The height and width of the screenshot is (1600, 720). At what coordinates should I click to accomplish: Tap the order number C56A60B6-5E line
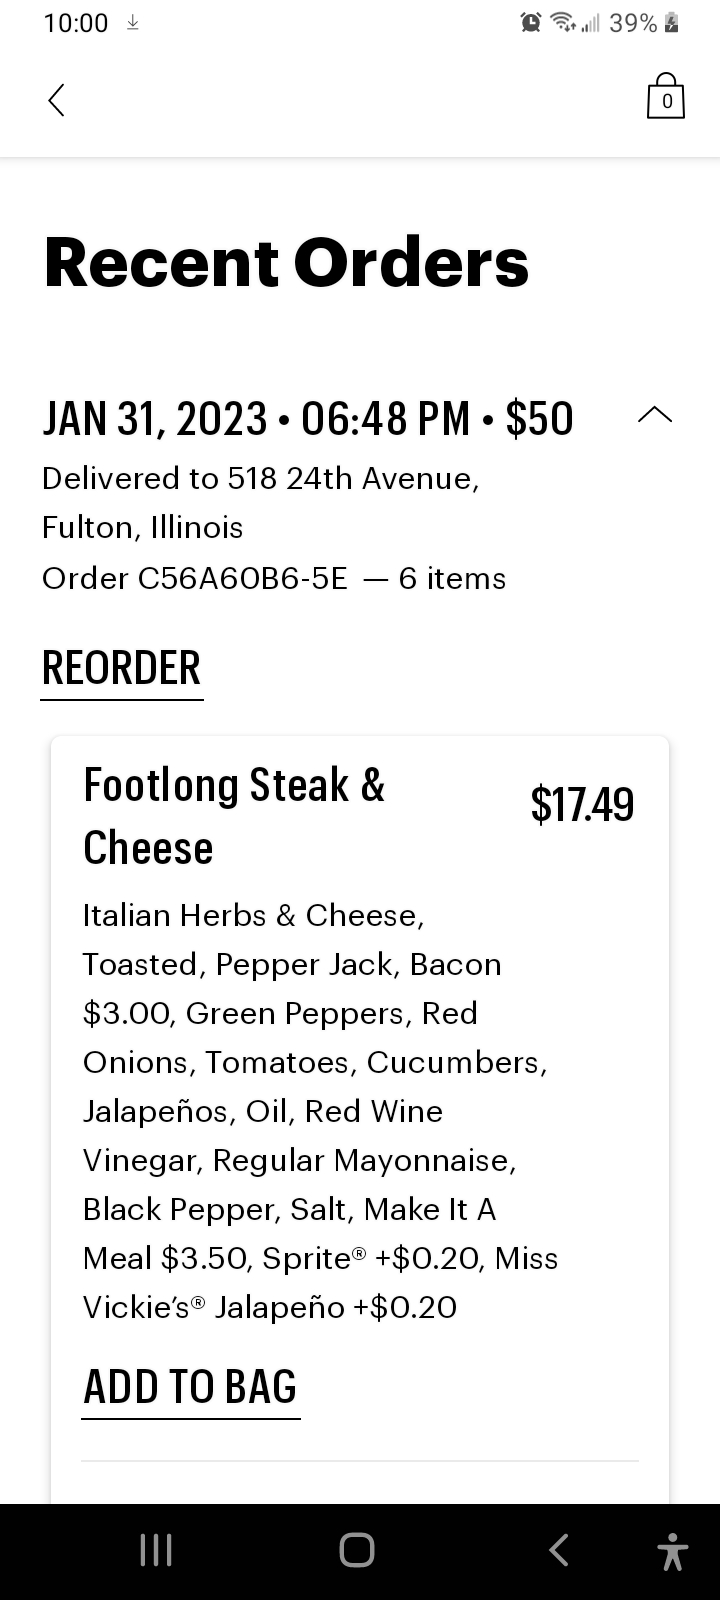pyautogui.click(x=274, y=579)
